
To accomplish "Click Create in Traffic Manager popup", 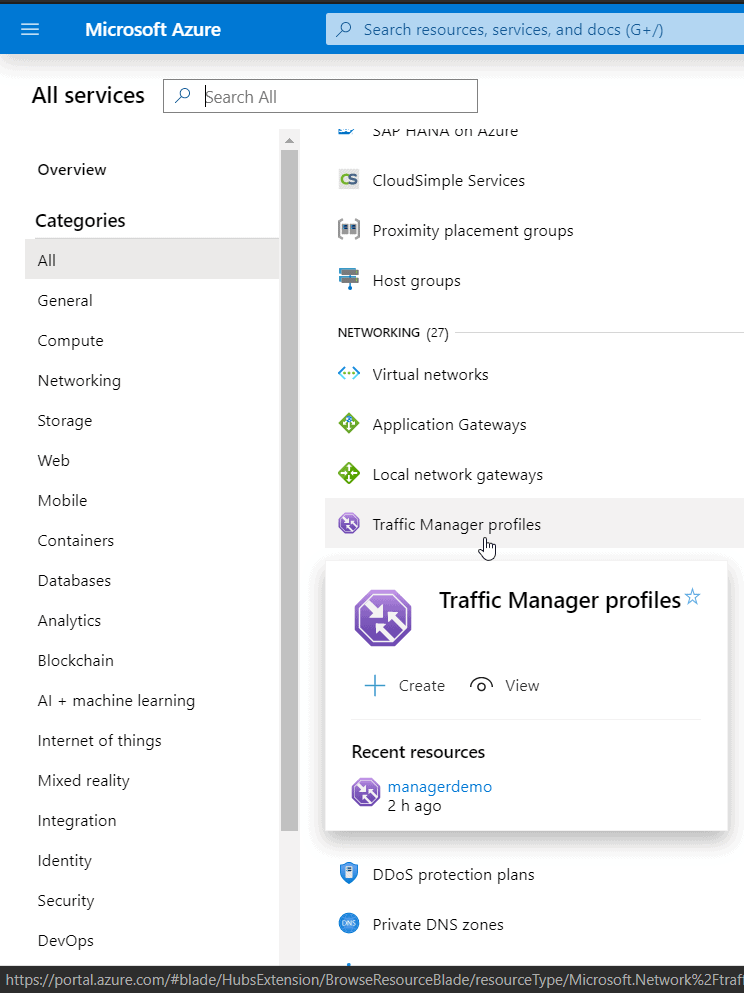I will [406, 686].
